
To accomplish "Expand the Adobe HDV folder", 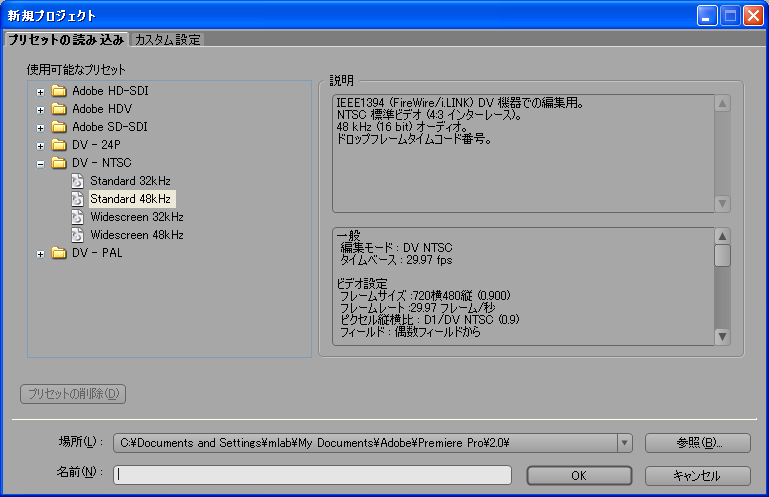I will click(x=41, y=110).
